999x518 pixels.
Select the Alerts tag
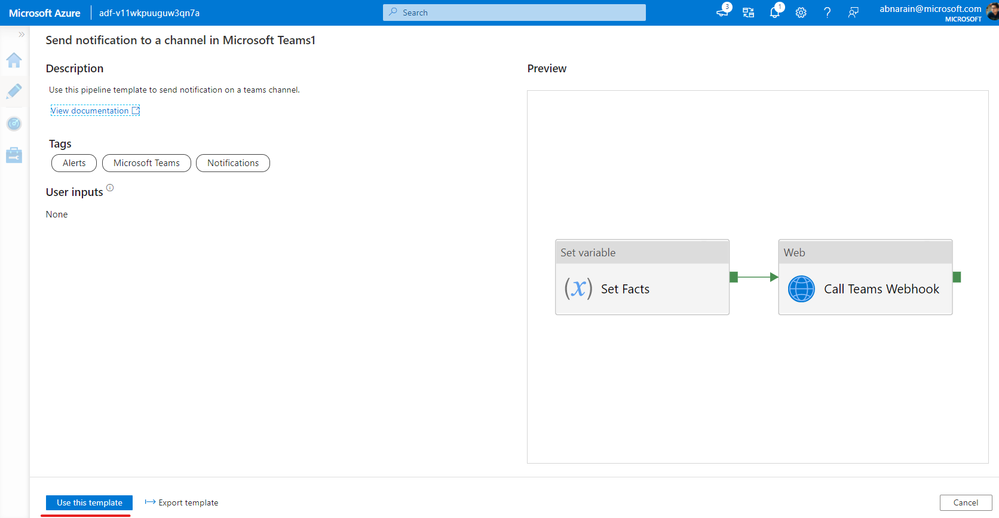tap(74, 163)
